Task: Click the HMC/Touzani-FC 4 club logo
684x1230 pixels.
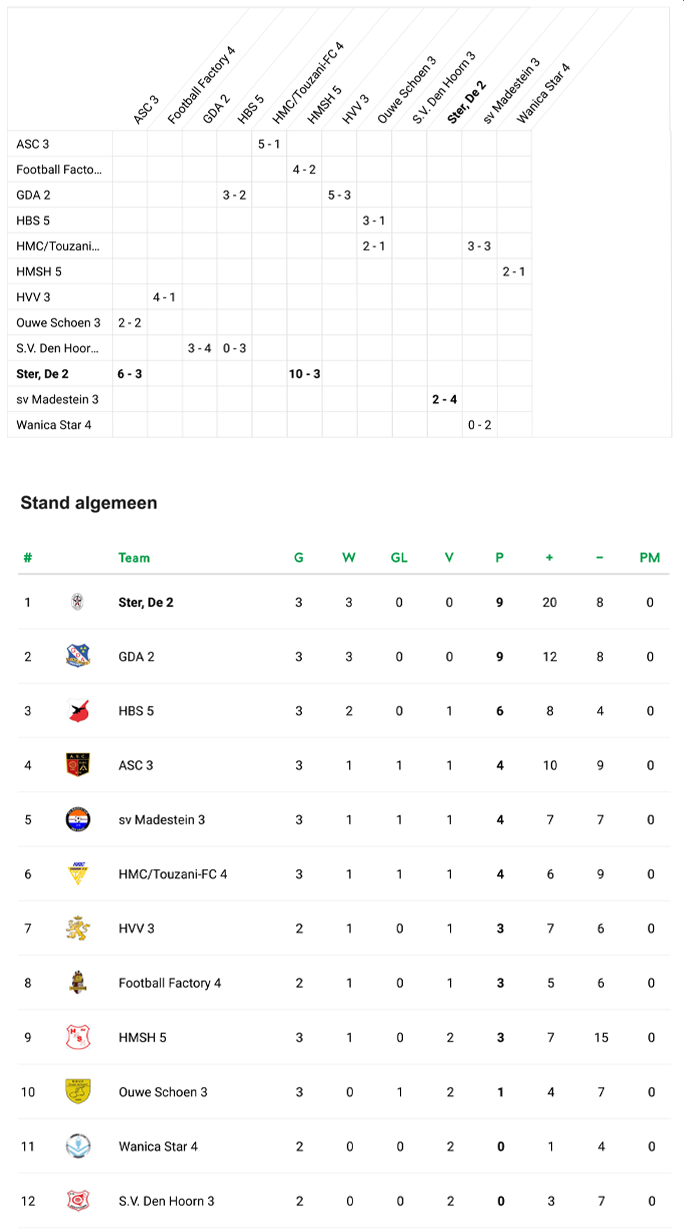Action: point(78,874)
